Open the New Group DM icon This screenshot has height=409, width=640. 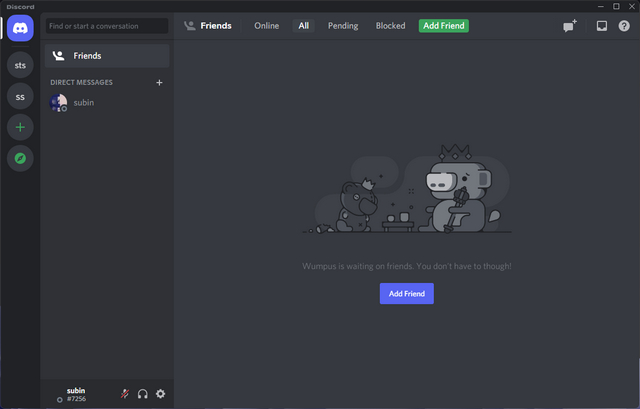[x=570, y=26]
